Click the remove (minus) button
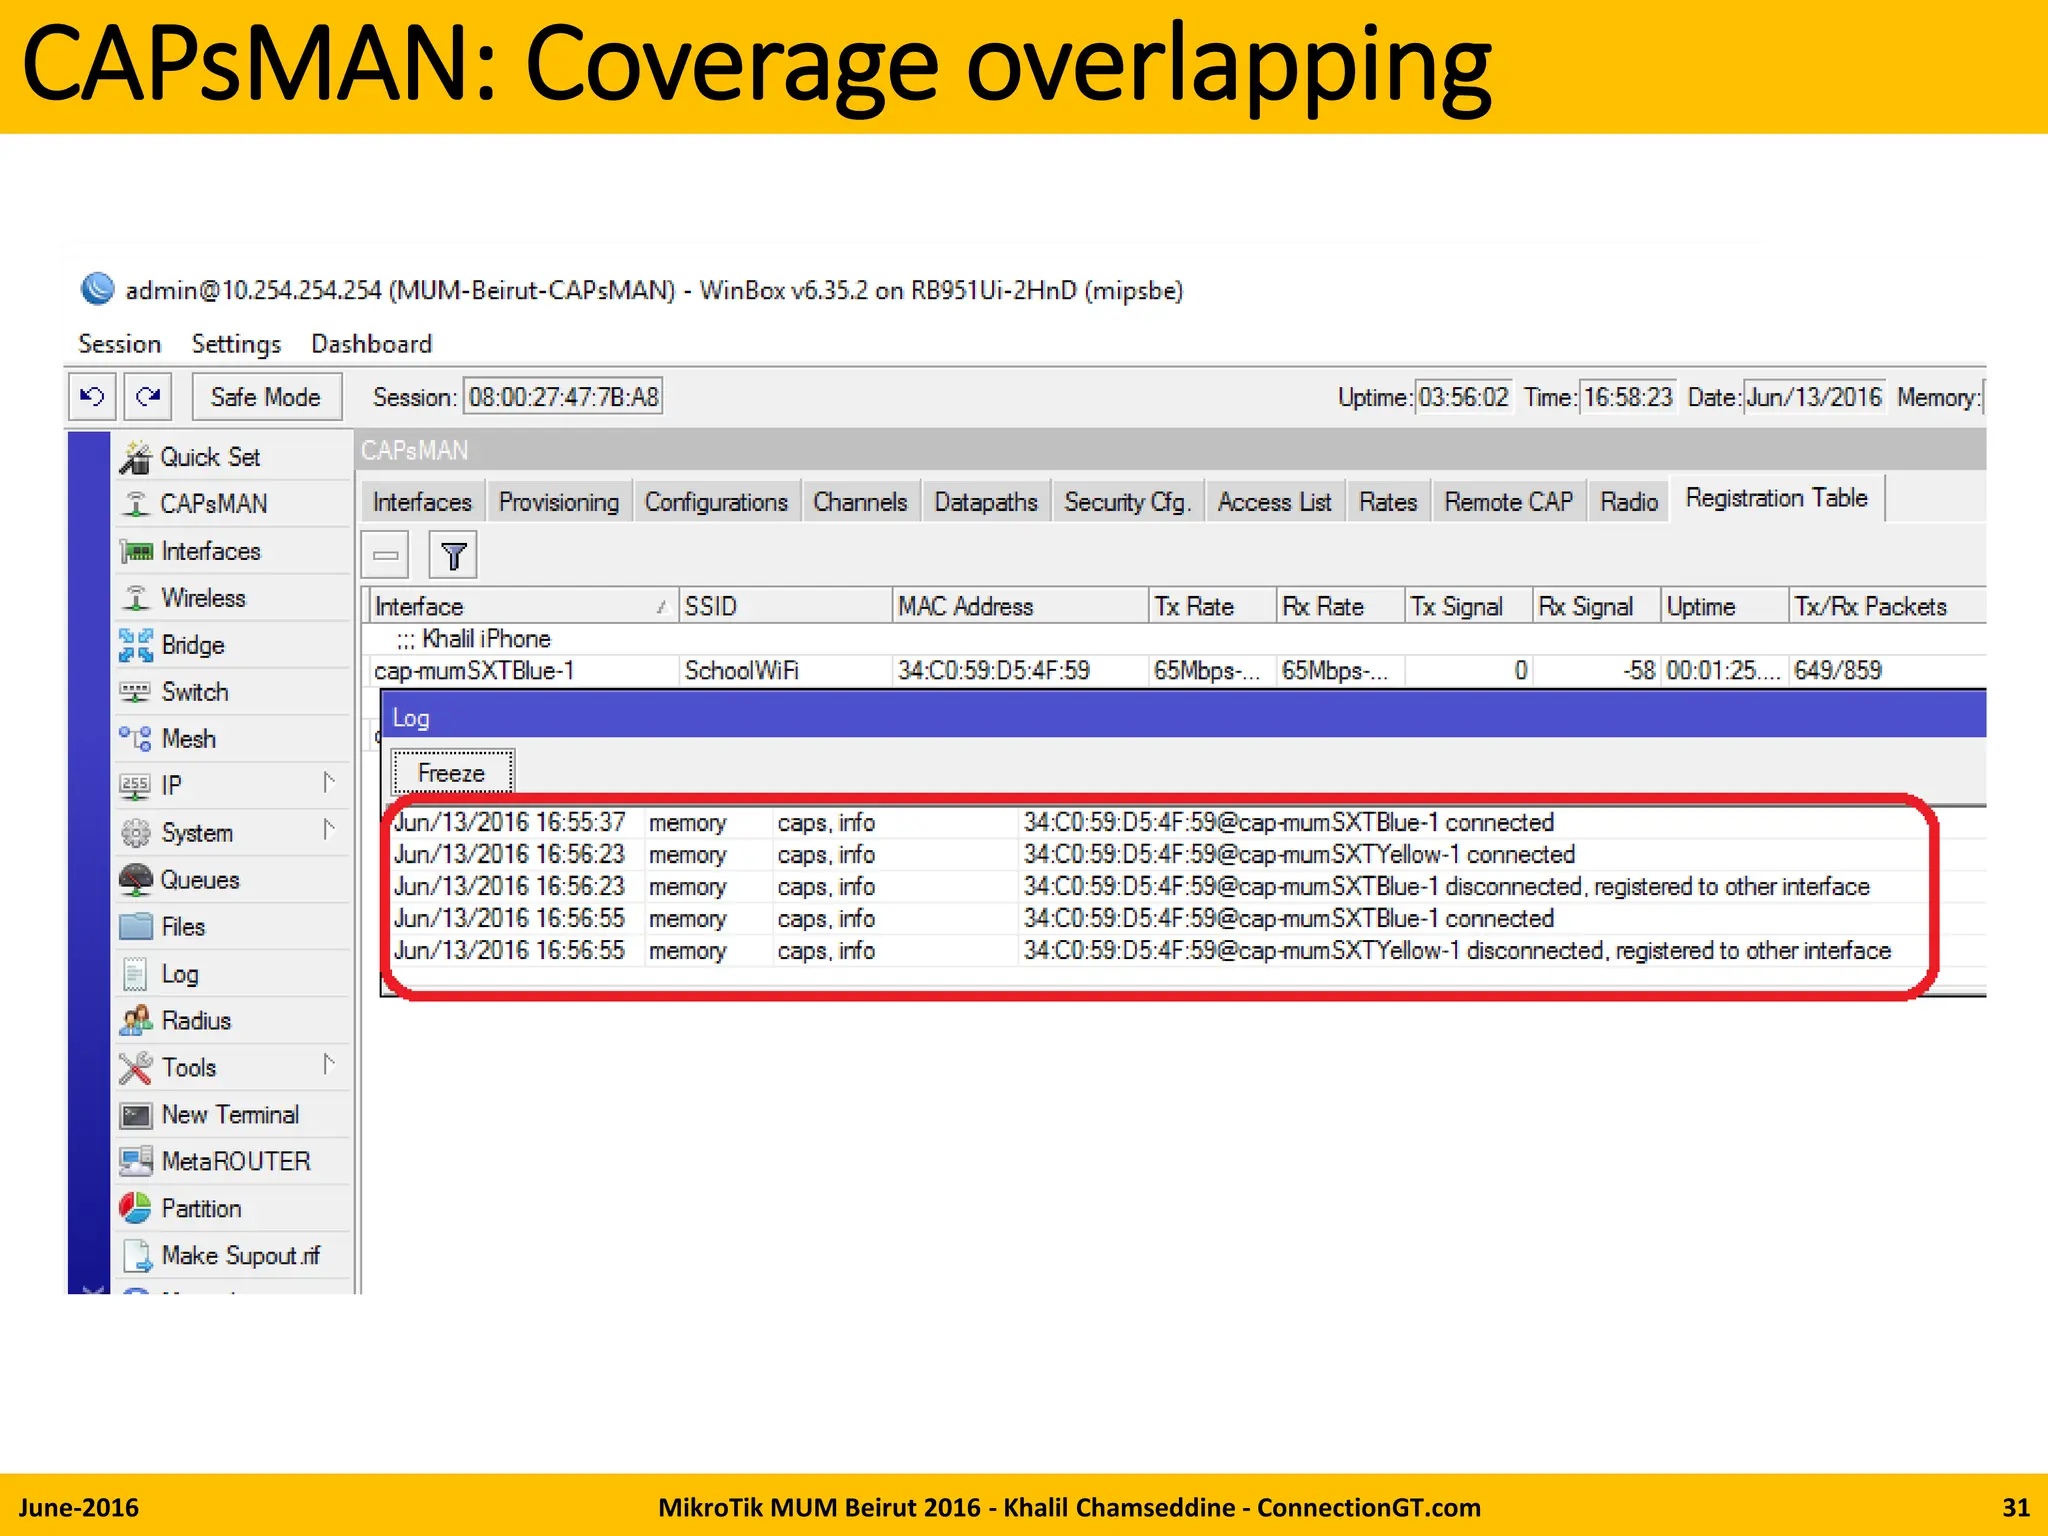Viewport: 2048px width, 1536px height. pos(386,556)
